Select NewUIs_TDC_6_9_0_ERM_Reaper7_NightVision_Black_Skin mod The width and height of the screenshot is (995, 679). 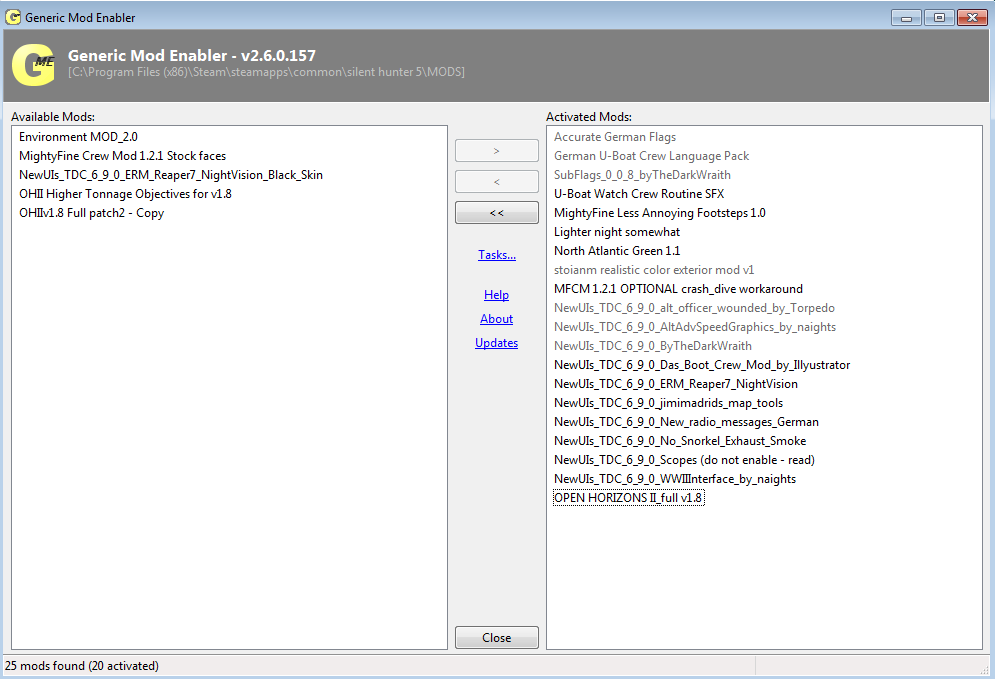pyautogui.click(x=171, y=175)
